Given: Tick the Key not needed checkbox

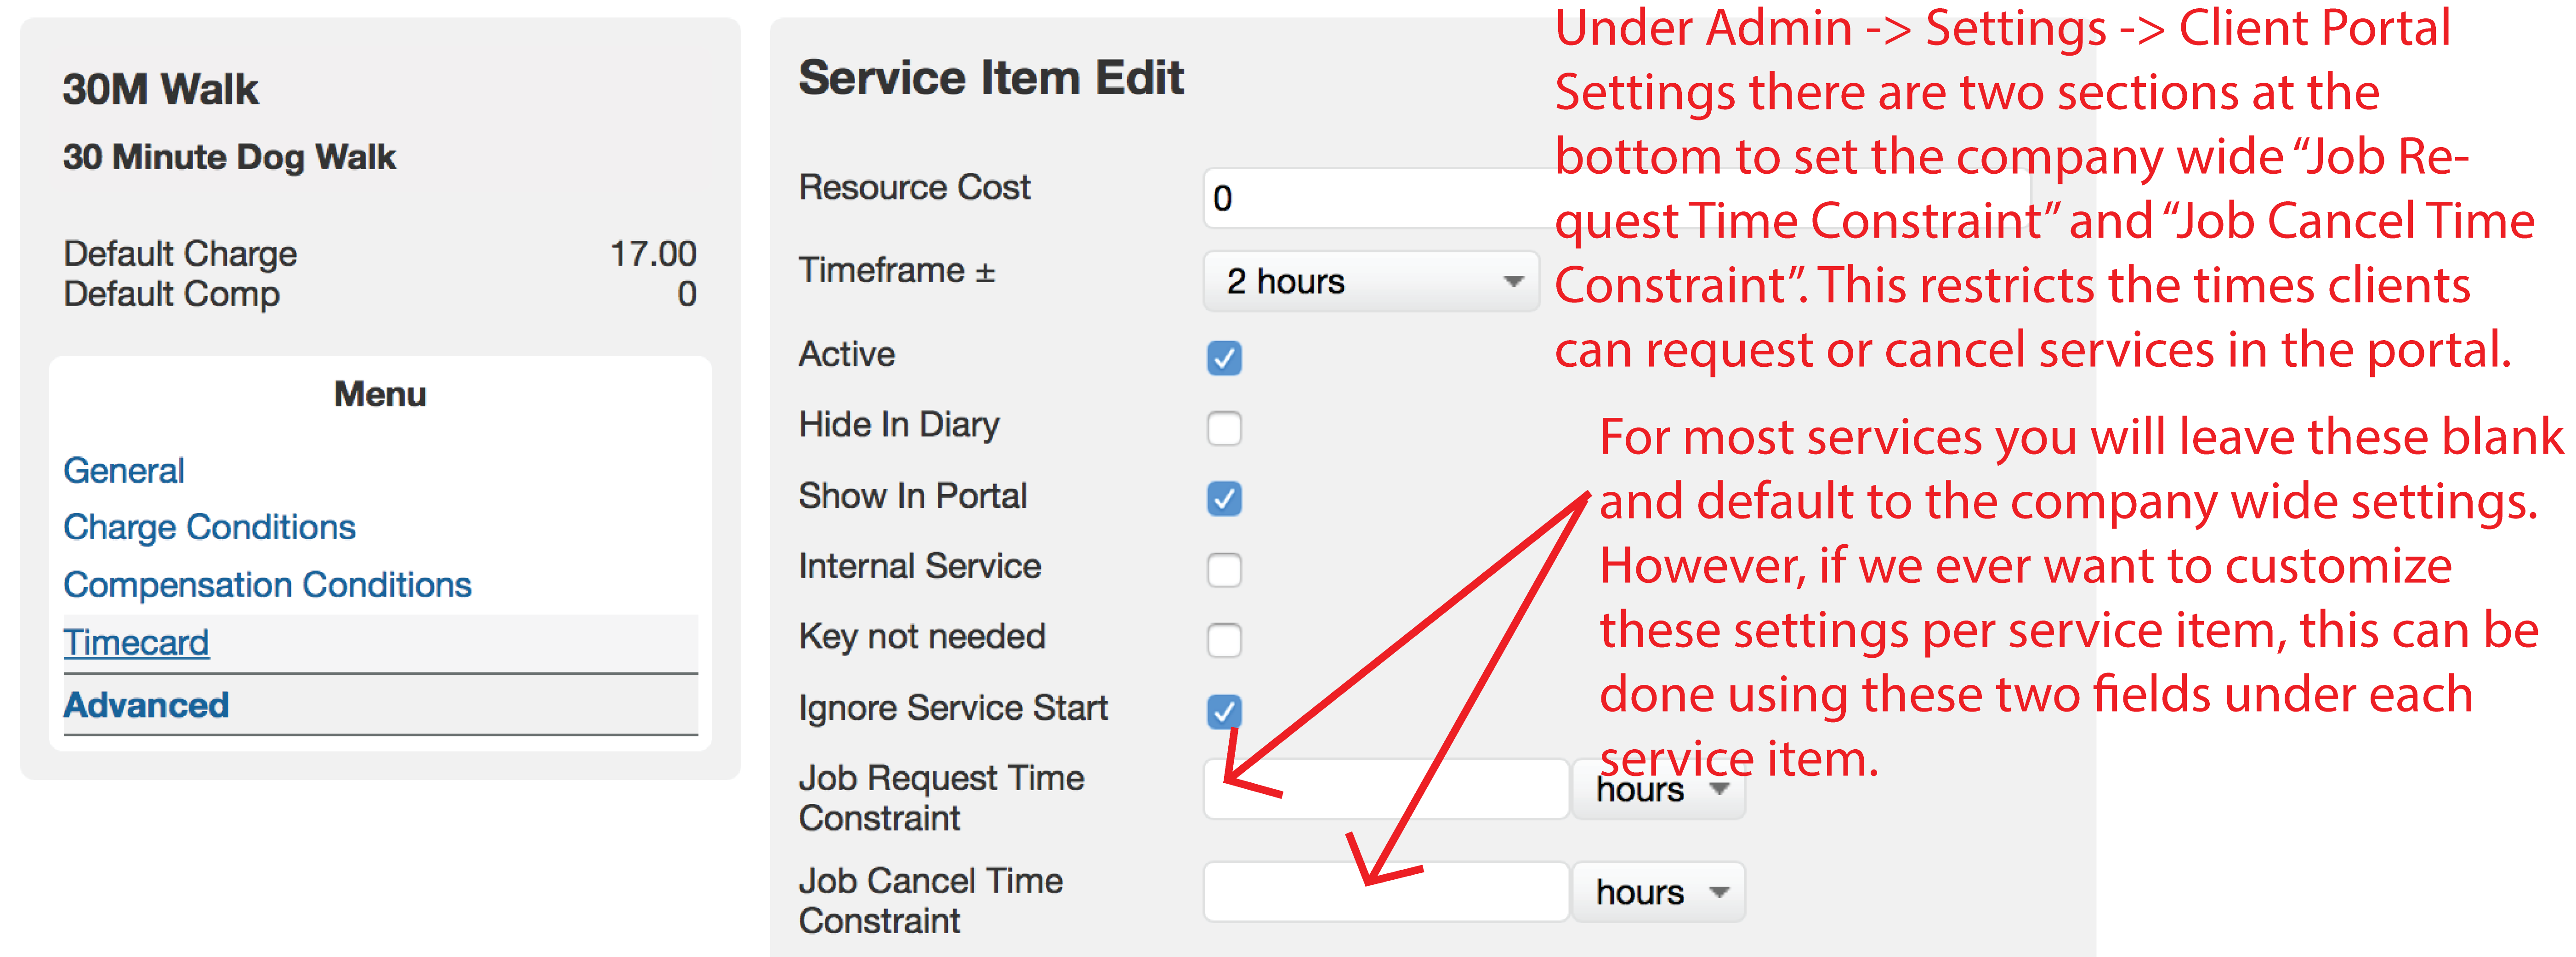Looking at the screenshot, I should [1224, 640].
